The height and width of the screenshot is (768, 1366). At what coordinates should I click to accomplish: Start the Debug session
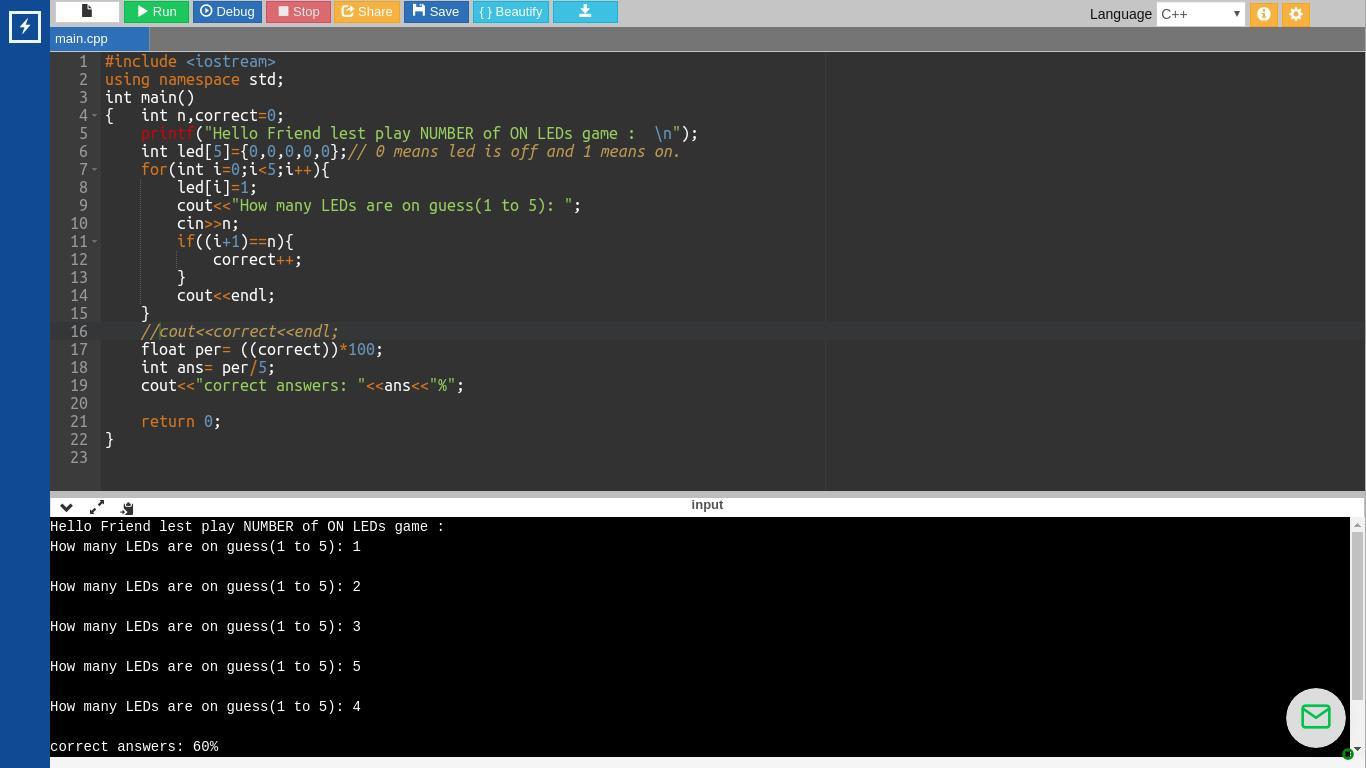(x=227, y=12)
